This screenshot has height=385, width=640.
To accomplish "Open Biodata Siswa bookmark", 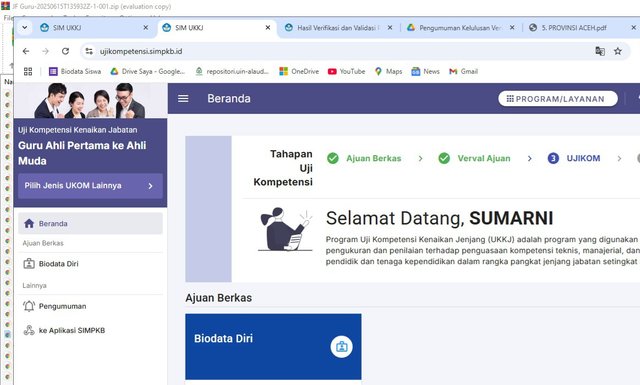I will (75, 71).
